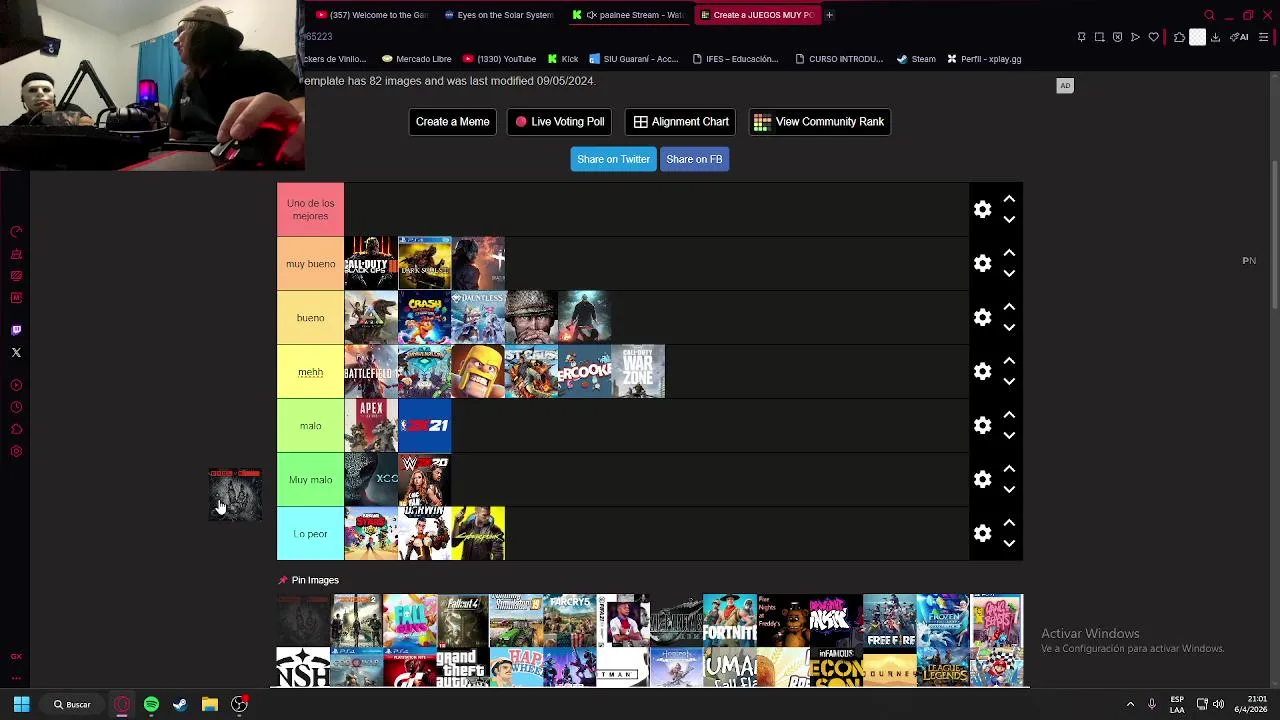Open Twitch in browser sidebar

[x=16, y=330]
